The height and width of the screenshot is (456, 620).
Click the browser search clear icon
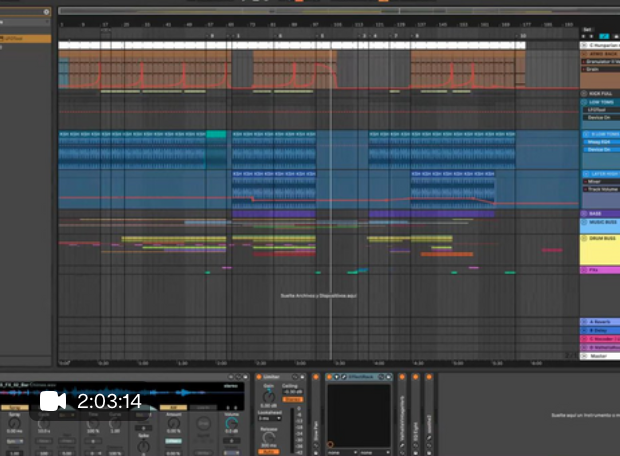[x=46, y=12]
